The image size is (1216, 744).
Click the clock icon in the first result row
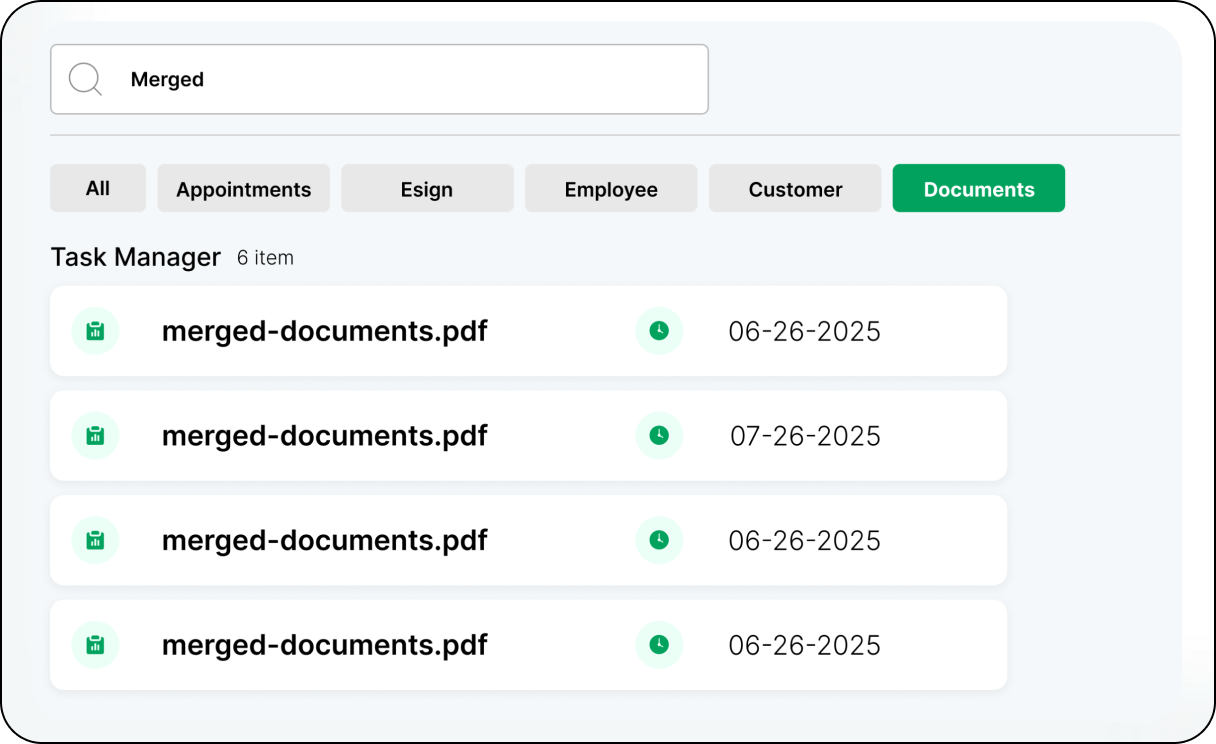point(659,331)
